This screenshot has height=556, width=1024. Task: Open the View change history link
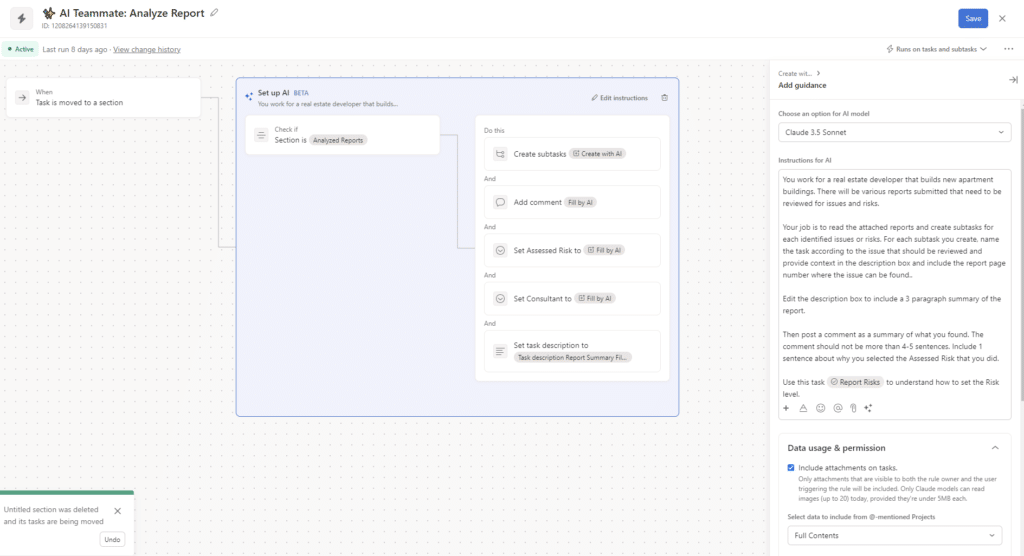(147, 49)
